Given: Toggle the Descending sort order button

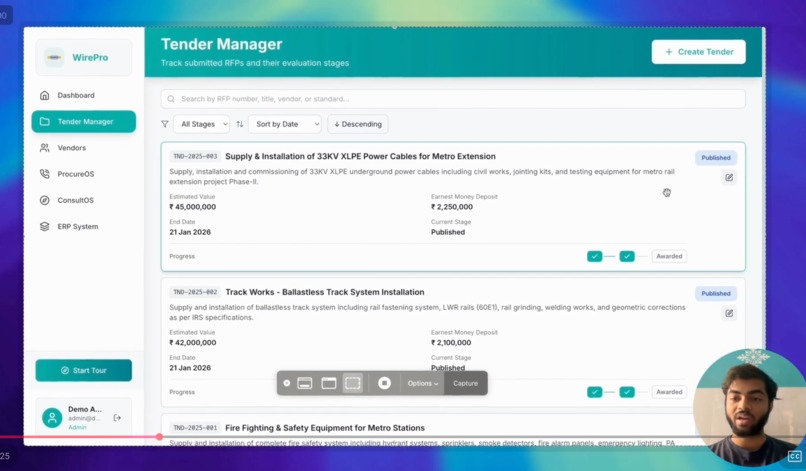Looking at the screenshot, I should (358, 124).
